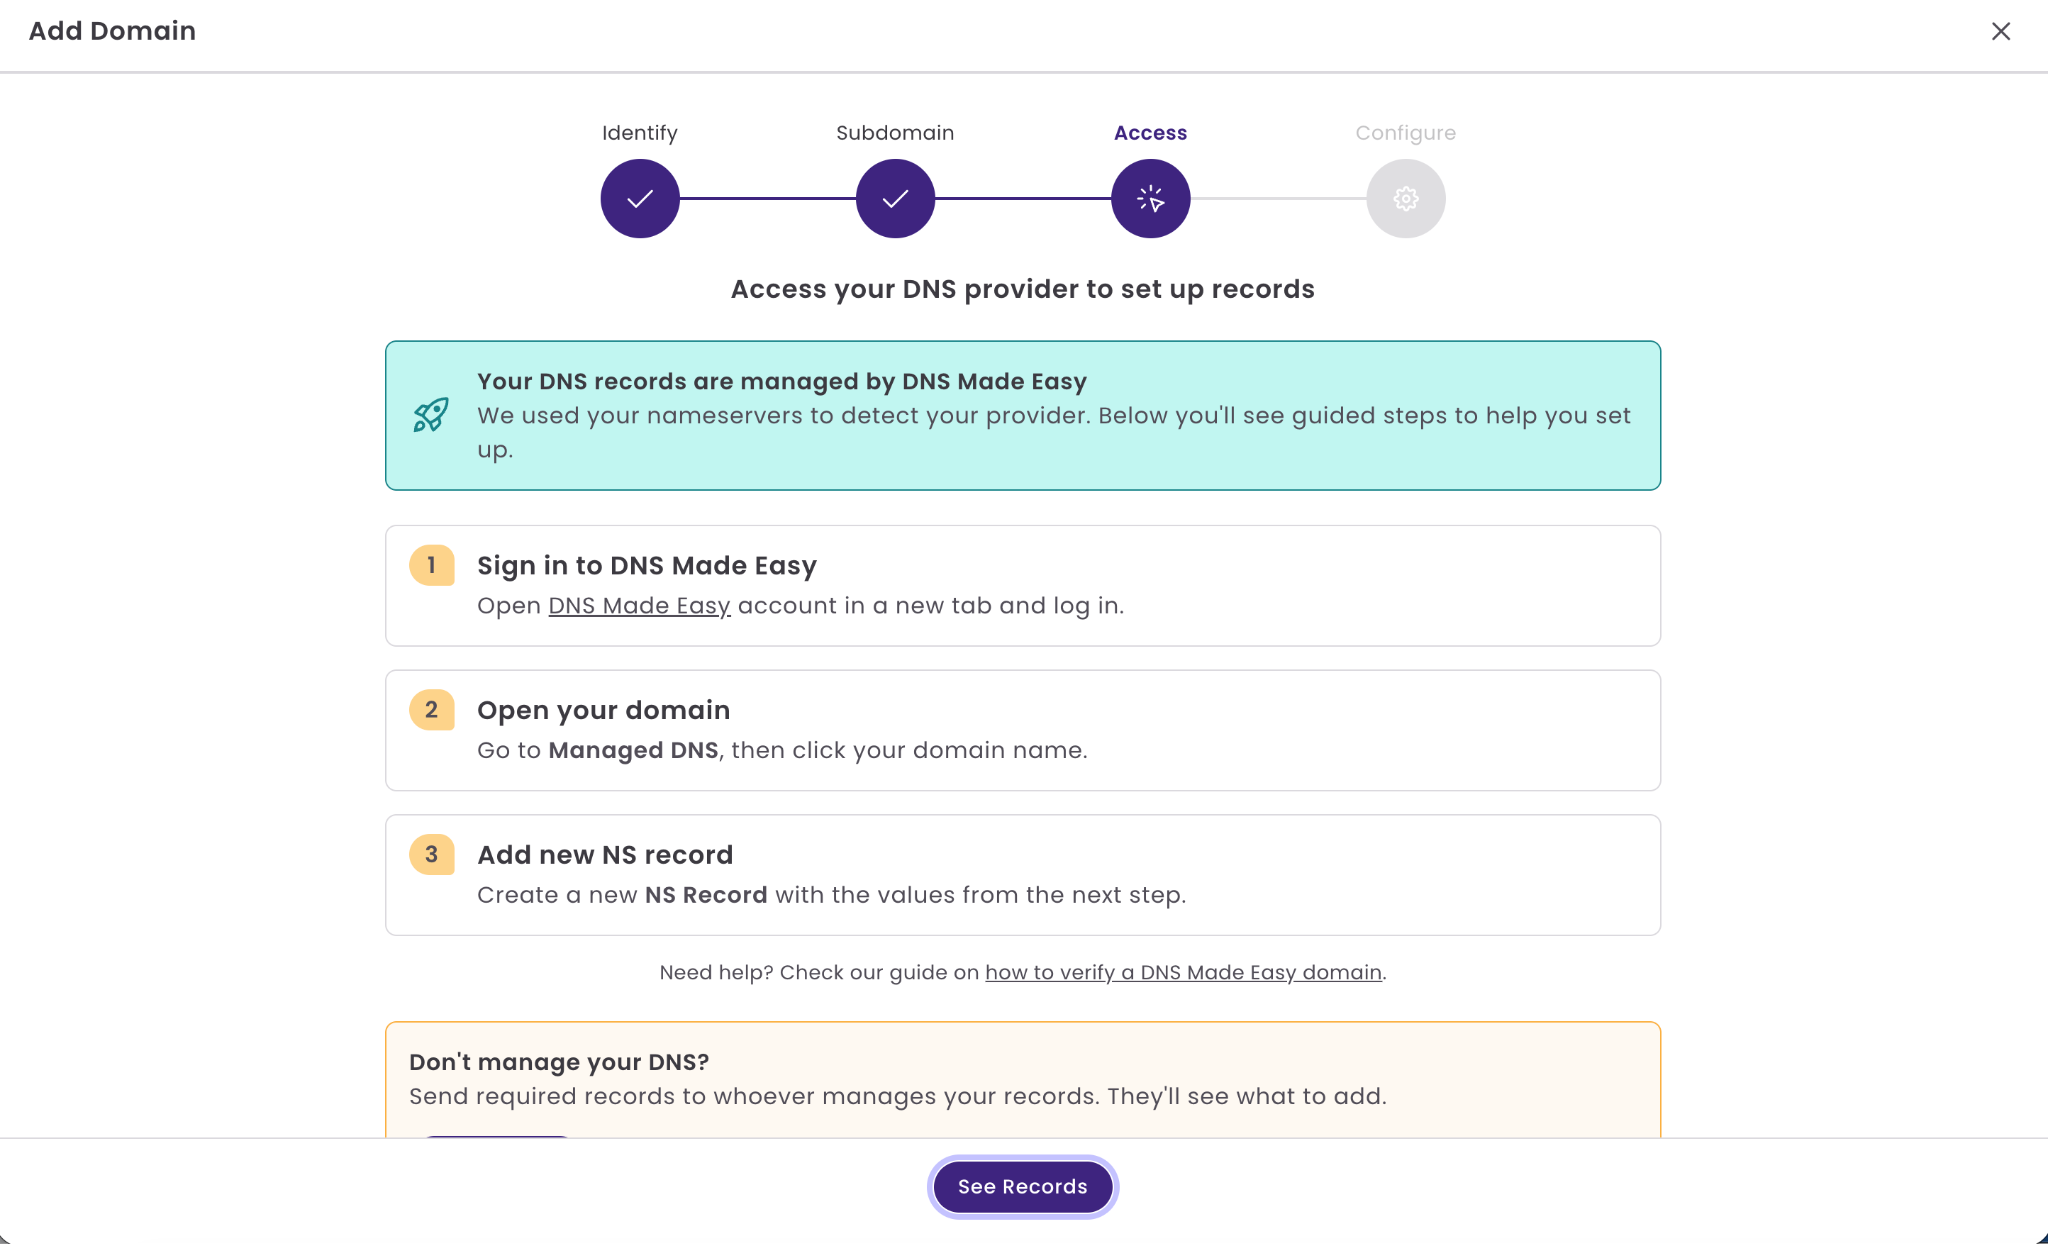Click the Access step cursor icon
The width and height of the screenshot is (2048, 1244).
pyautogui.click(x=1151, y=198)
